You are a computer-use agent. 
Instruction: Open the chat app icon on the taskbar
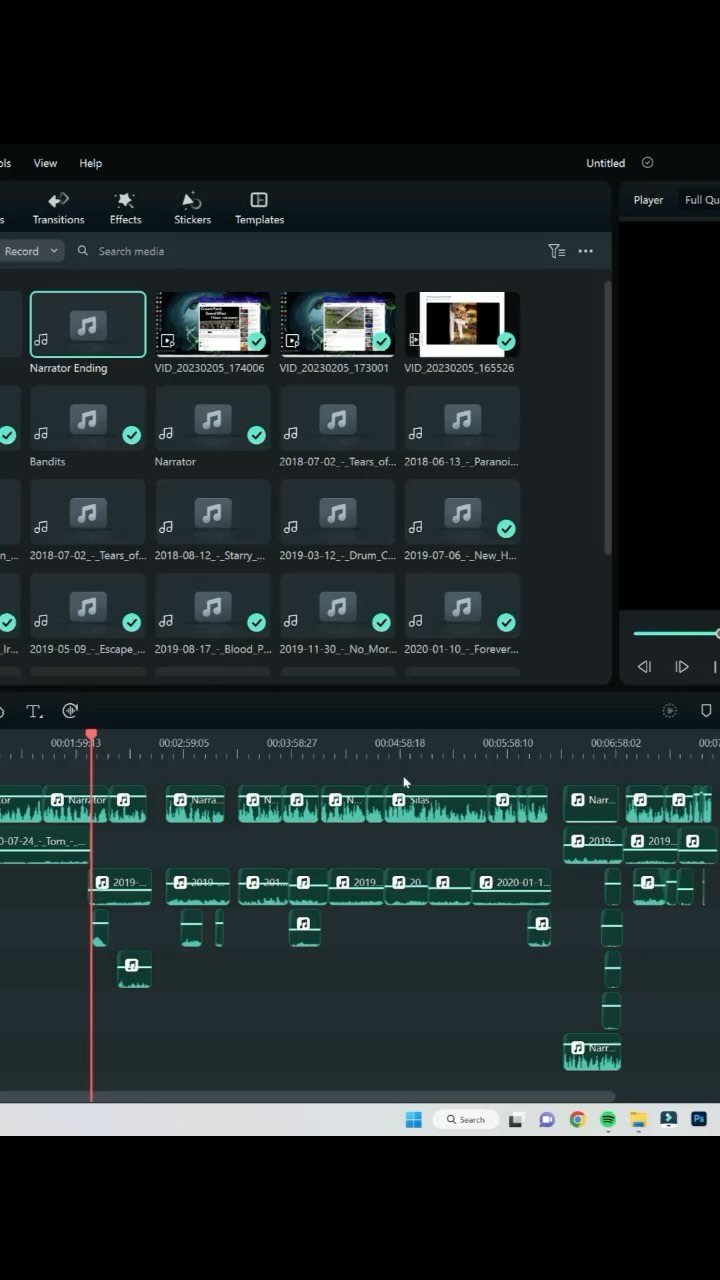pyautogui.click(x=546, y=1120)
